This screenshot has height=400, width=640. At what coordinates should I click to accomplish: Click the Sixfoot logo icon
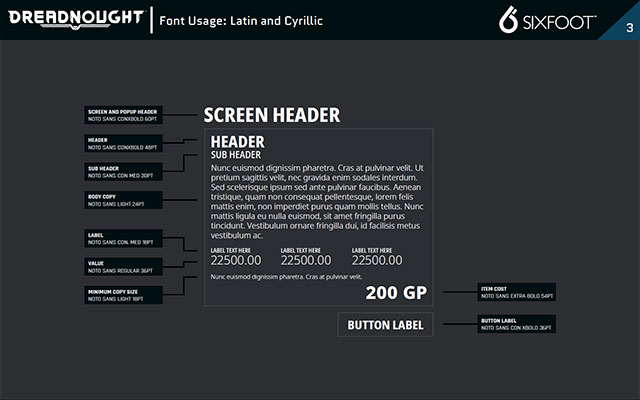coord(508,20)
